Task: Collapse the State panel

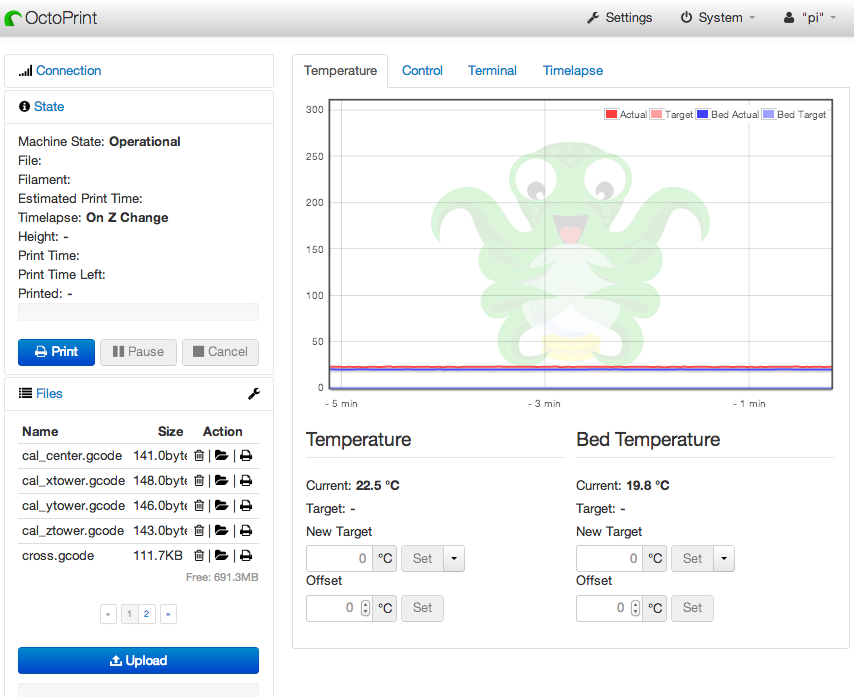Action: point(49,107)
